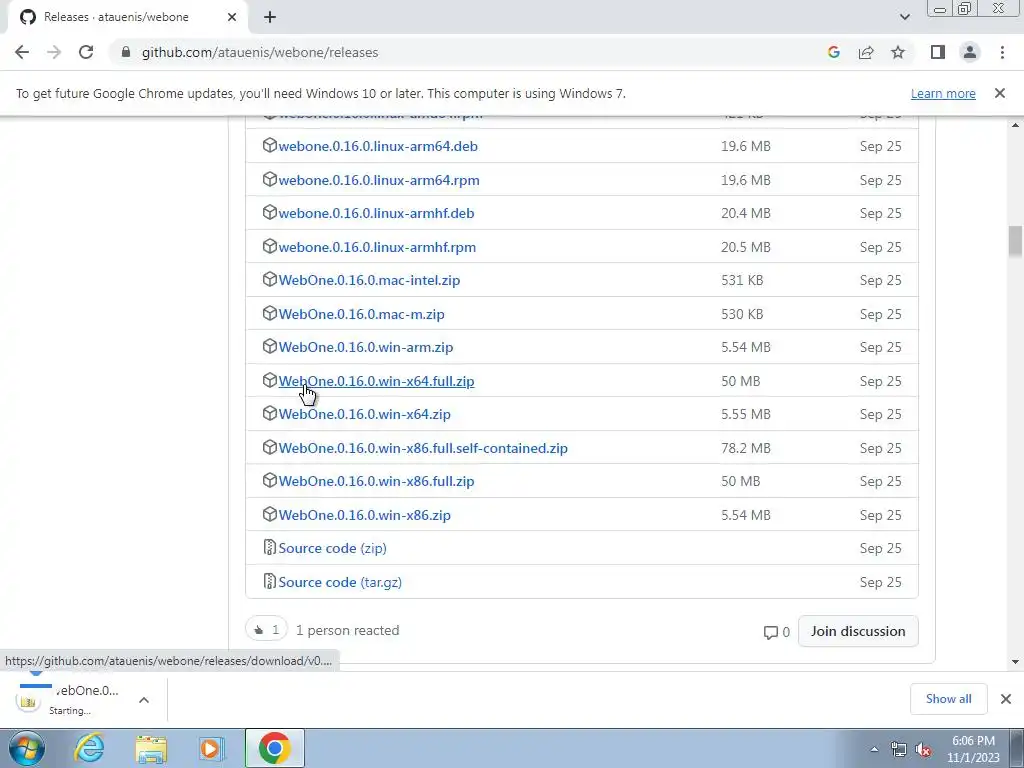Open Windows Media Player from taskbar
Viewport: 1024px width, 768px height.
tap(210, 749)
